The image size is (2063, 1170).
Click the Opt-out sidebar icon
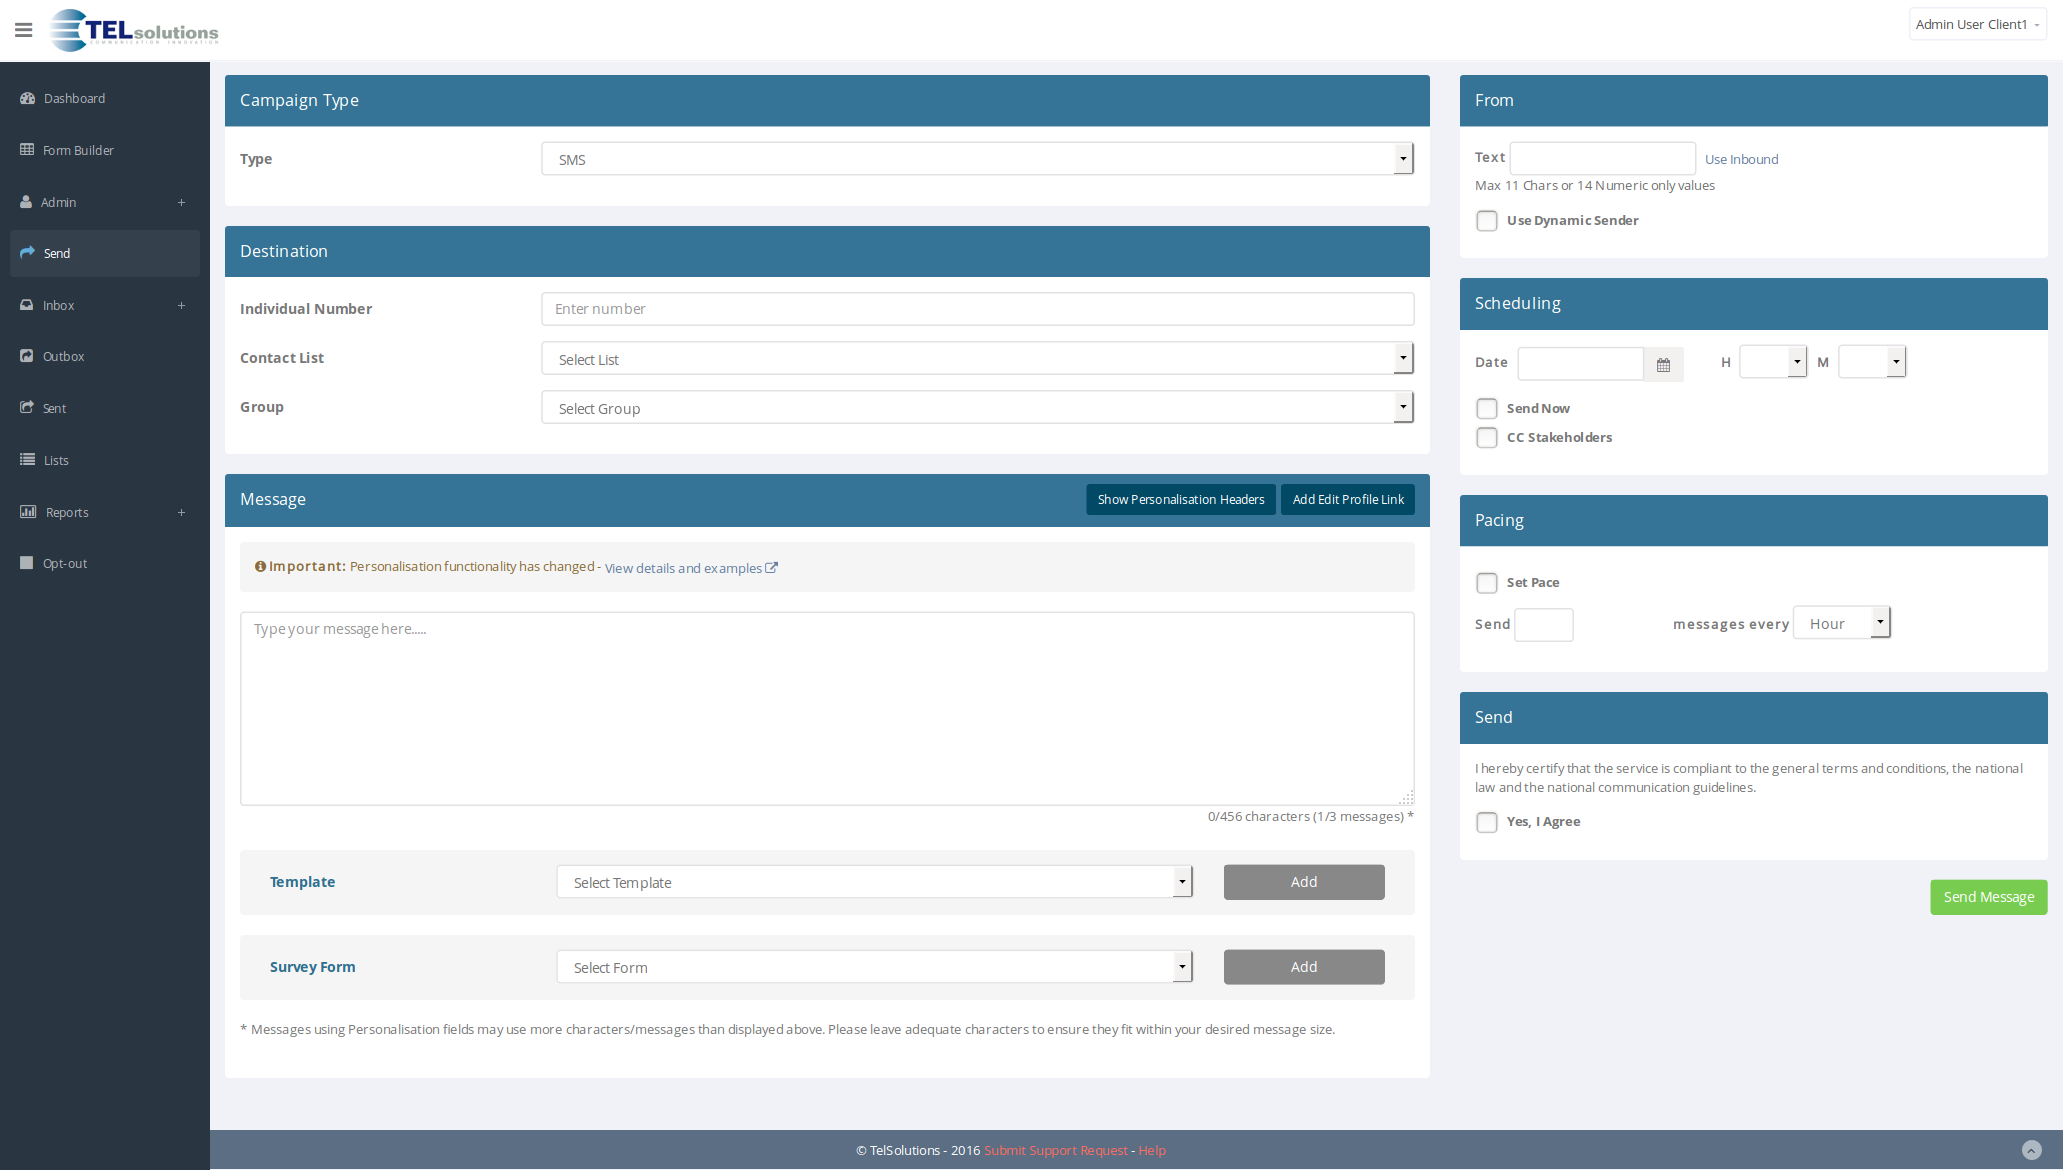(27, 563)
